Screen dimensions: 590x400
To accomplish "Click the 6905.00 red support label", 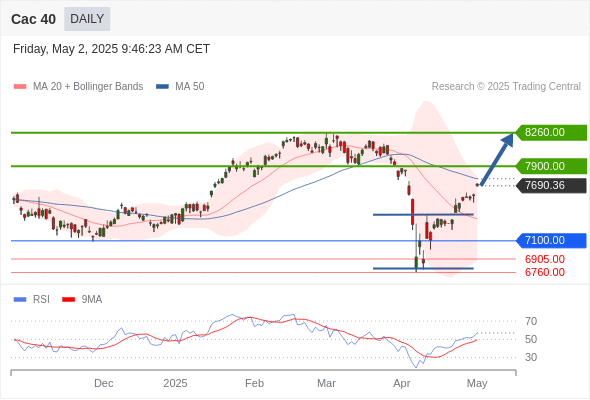I will (x=545, y=259).
